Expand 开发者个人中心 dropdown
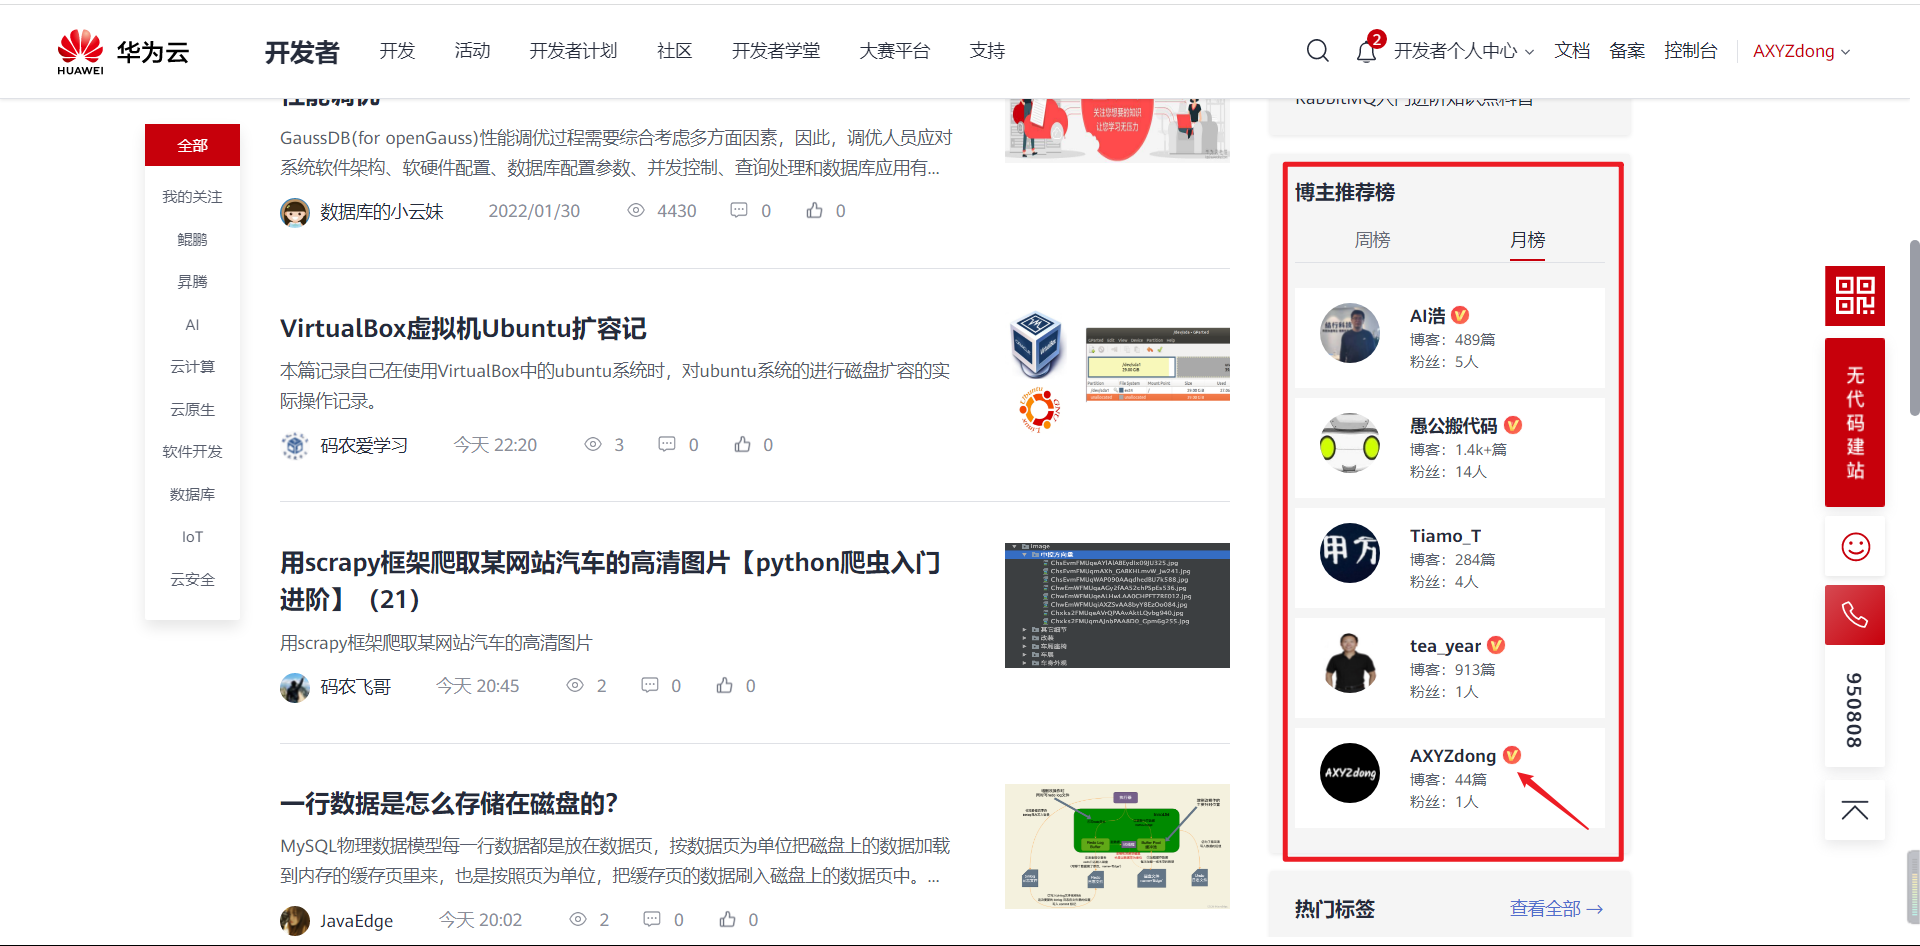The height and width of the screenshot is (946, 1920). (1464, 51)
